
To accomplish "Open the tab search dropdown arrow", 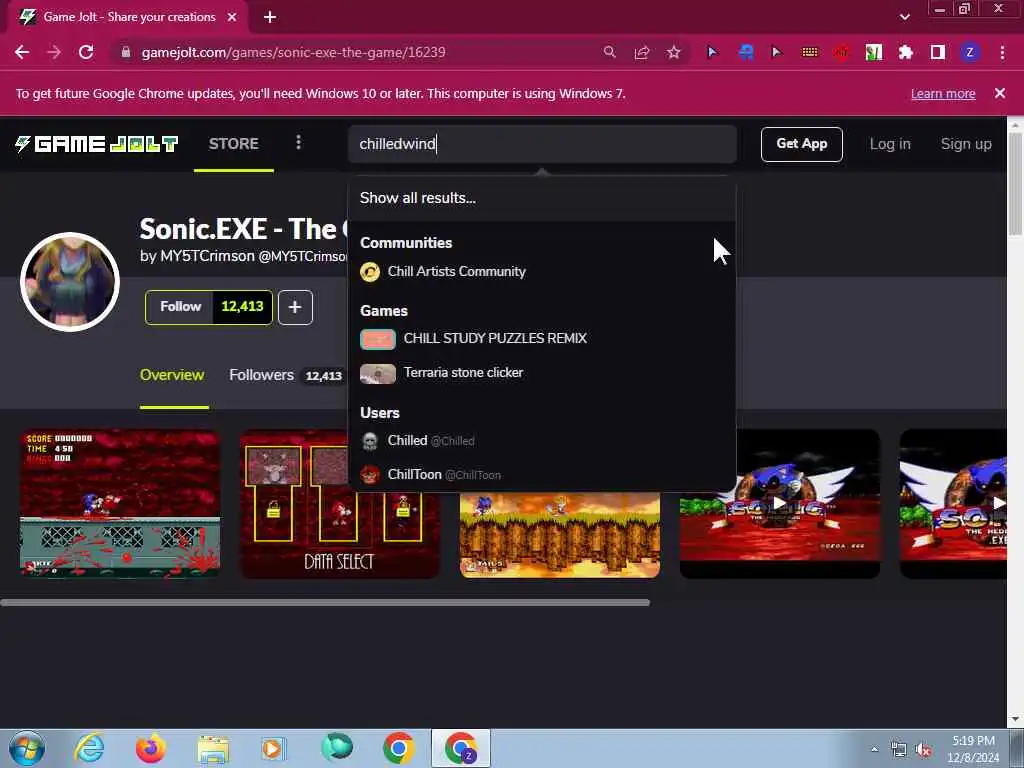I will pyautogui.click(x=904, y=17).
